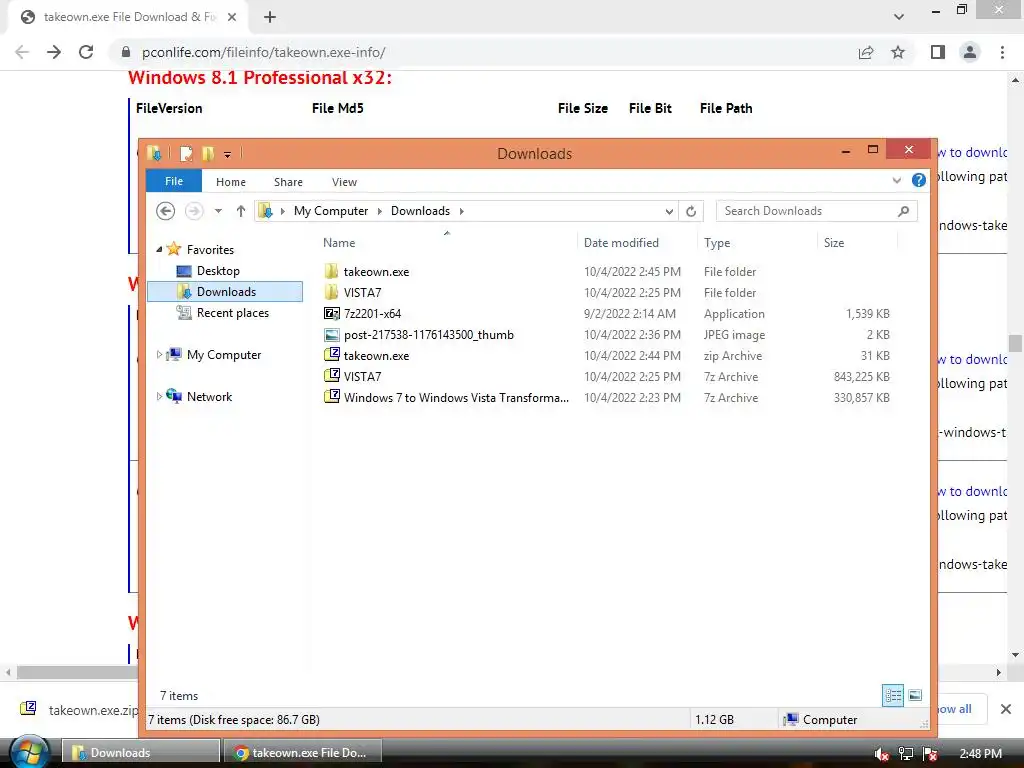
Task: Expand the My Computer tree node
Action: (x=159, y=355)
